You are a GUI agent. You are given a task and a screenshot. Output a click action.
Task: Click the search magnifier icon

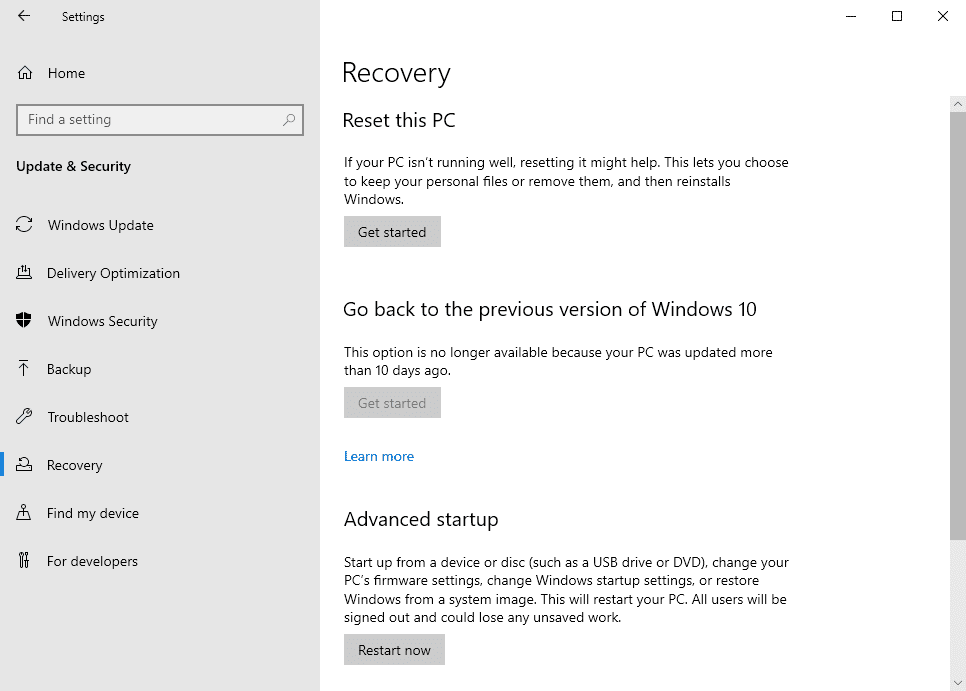[x=289, y=119]
